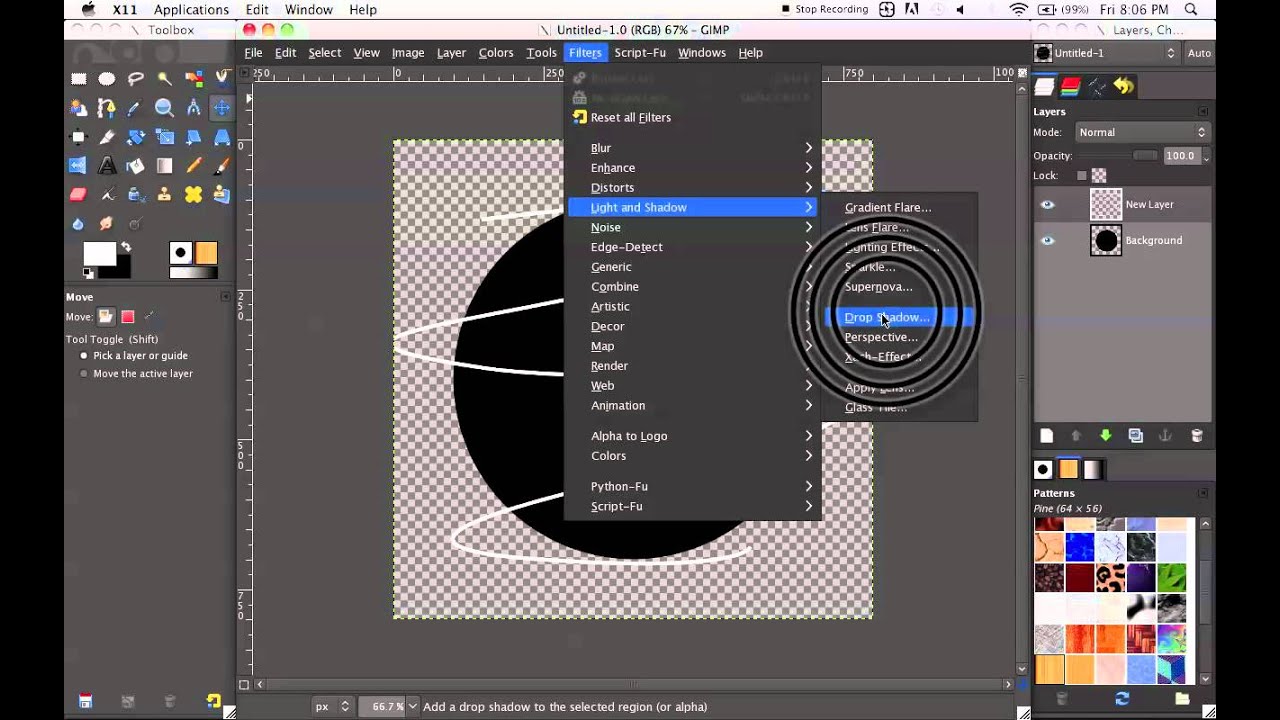This screenshot has width=1280, height=720.
Task: Select the Text tool
Action: click(107, 166)
